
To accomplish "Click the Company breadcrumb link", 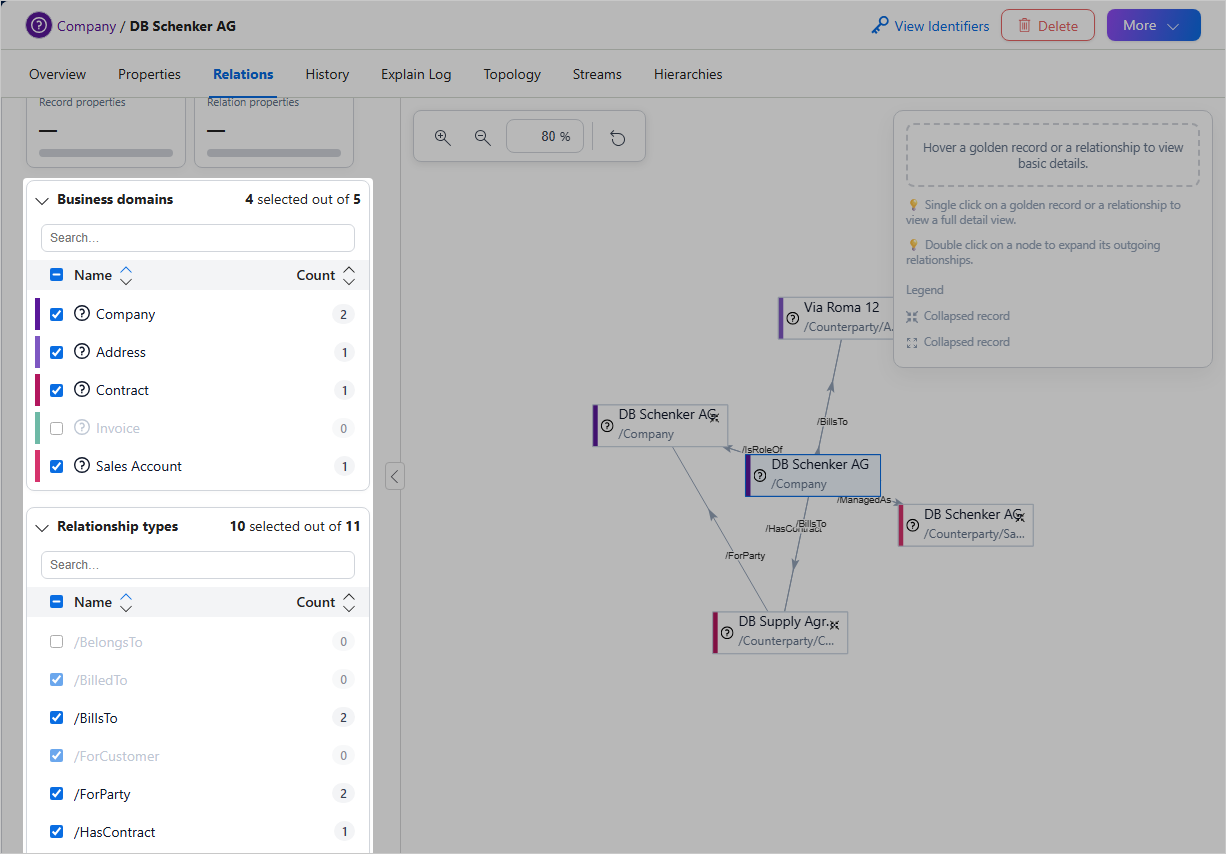I will click(x=86, y=26).
